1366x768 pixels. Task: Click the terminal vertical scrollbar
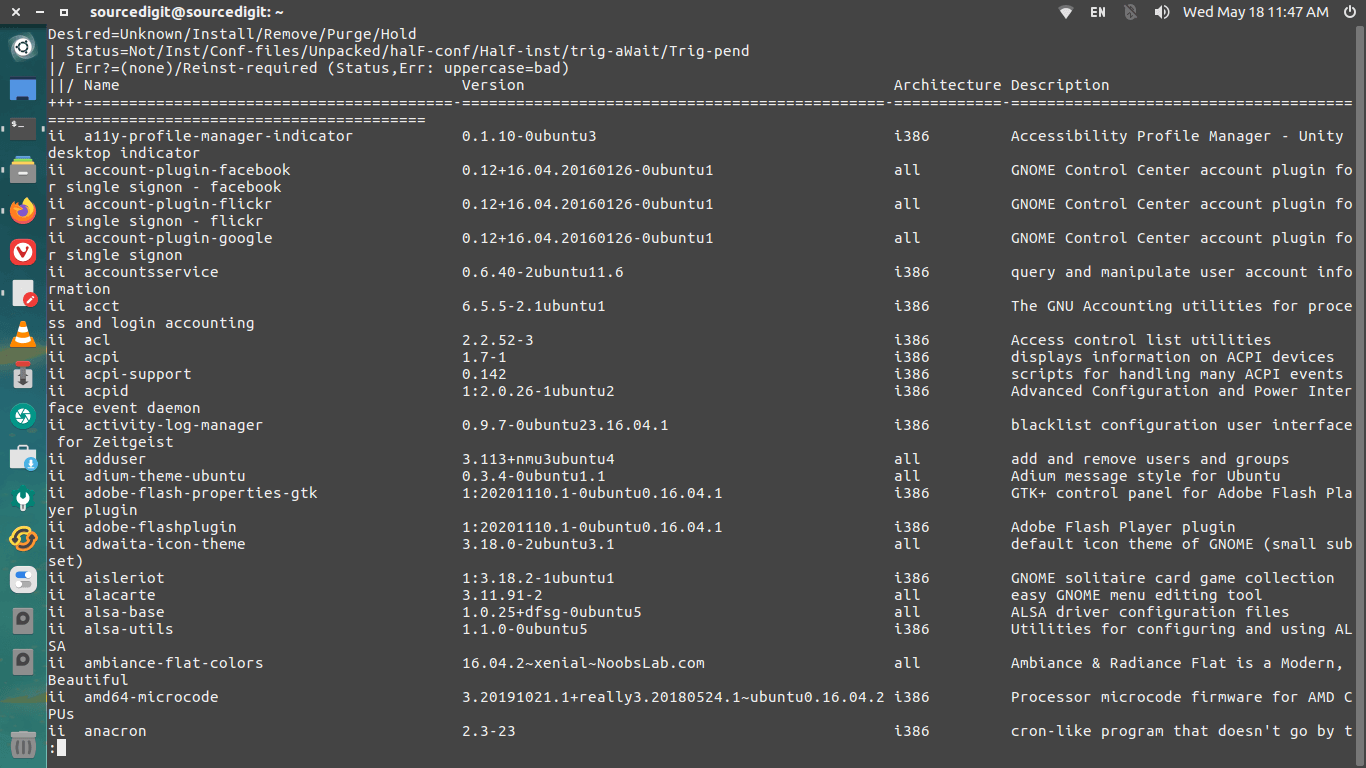tap(1359, 396)
